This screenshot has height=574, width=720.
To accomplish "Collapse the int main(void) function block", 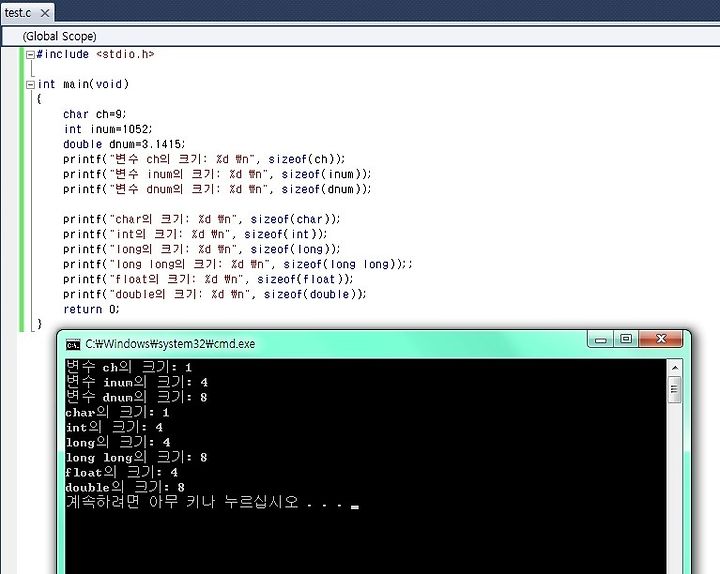I will coord(30,84).
